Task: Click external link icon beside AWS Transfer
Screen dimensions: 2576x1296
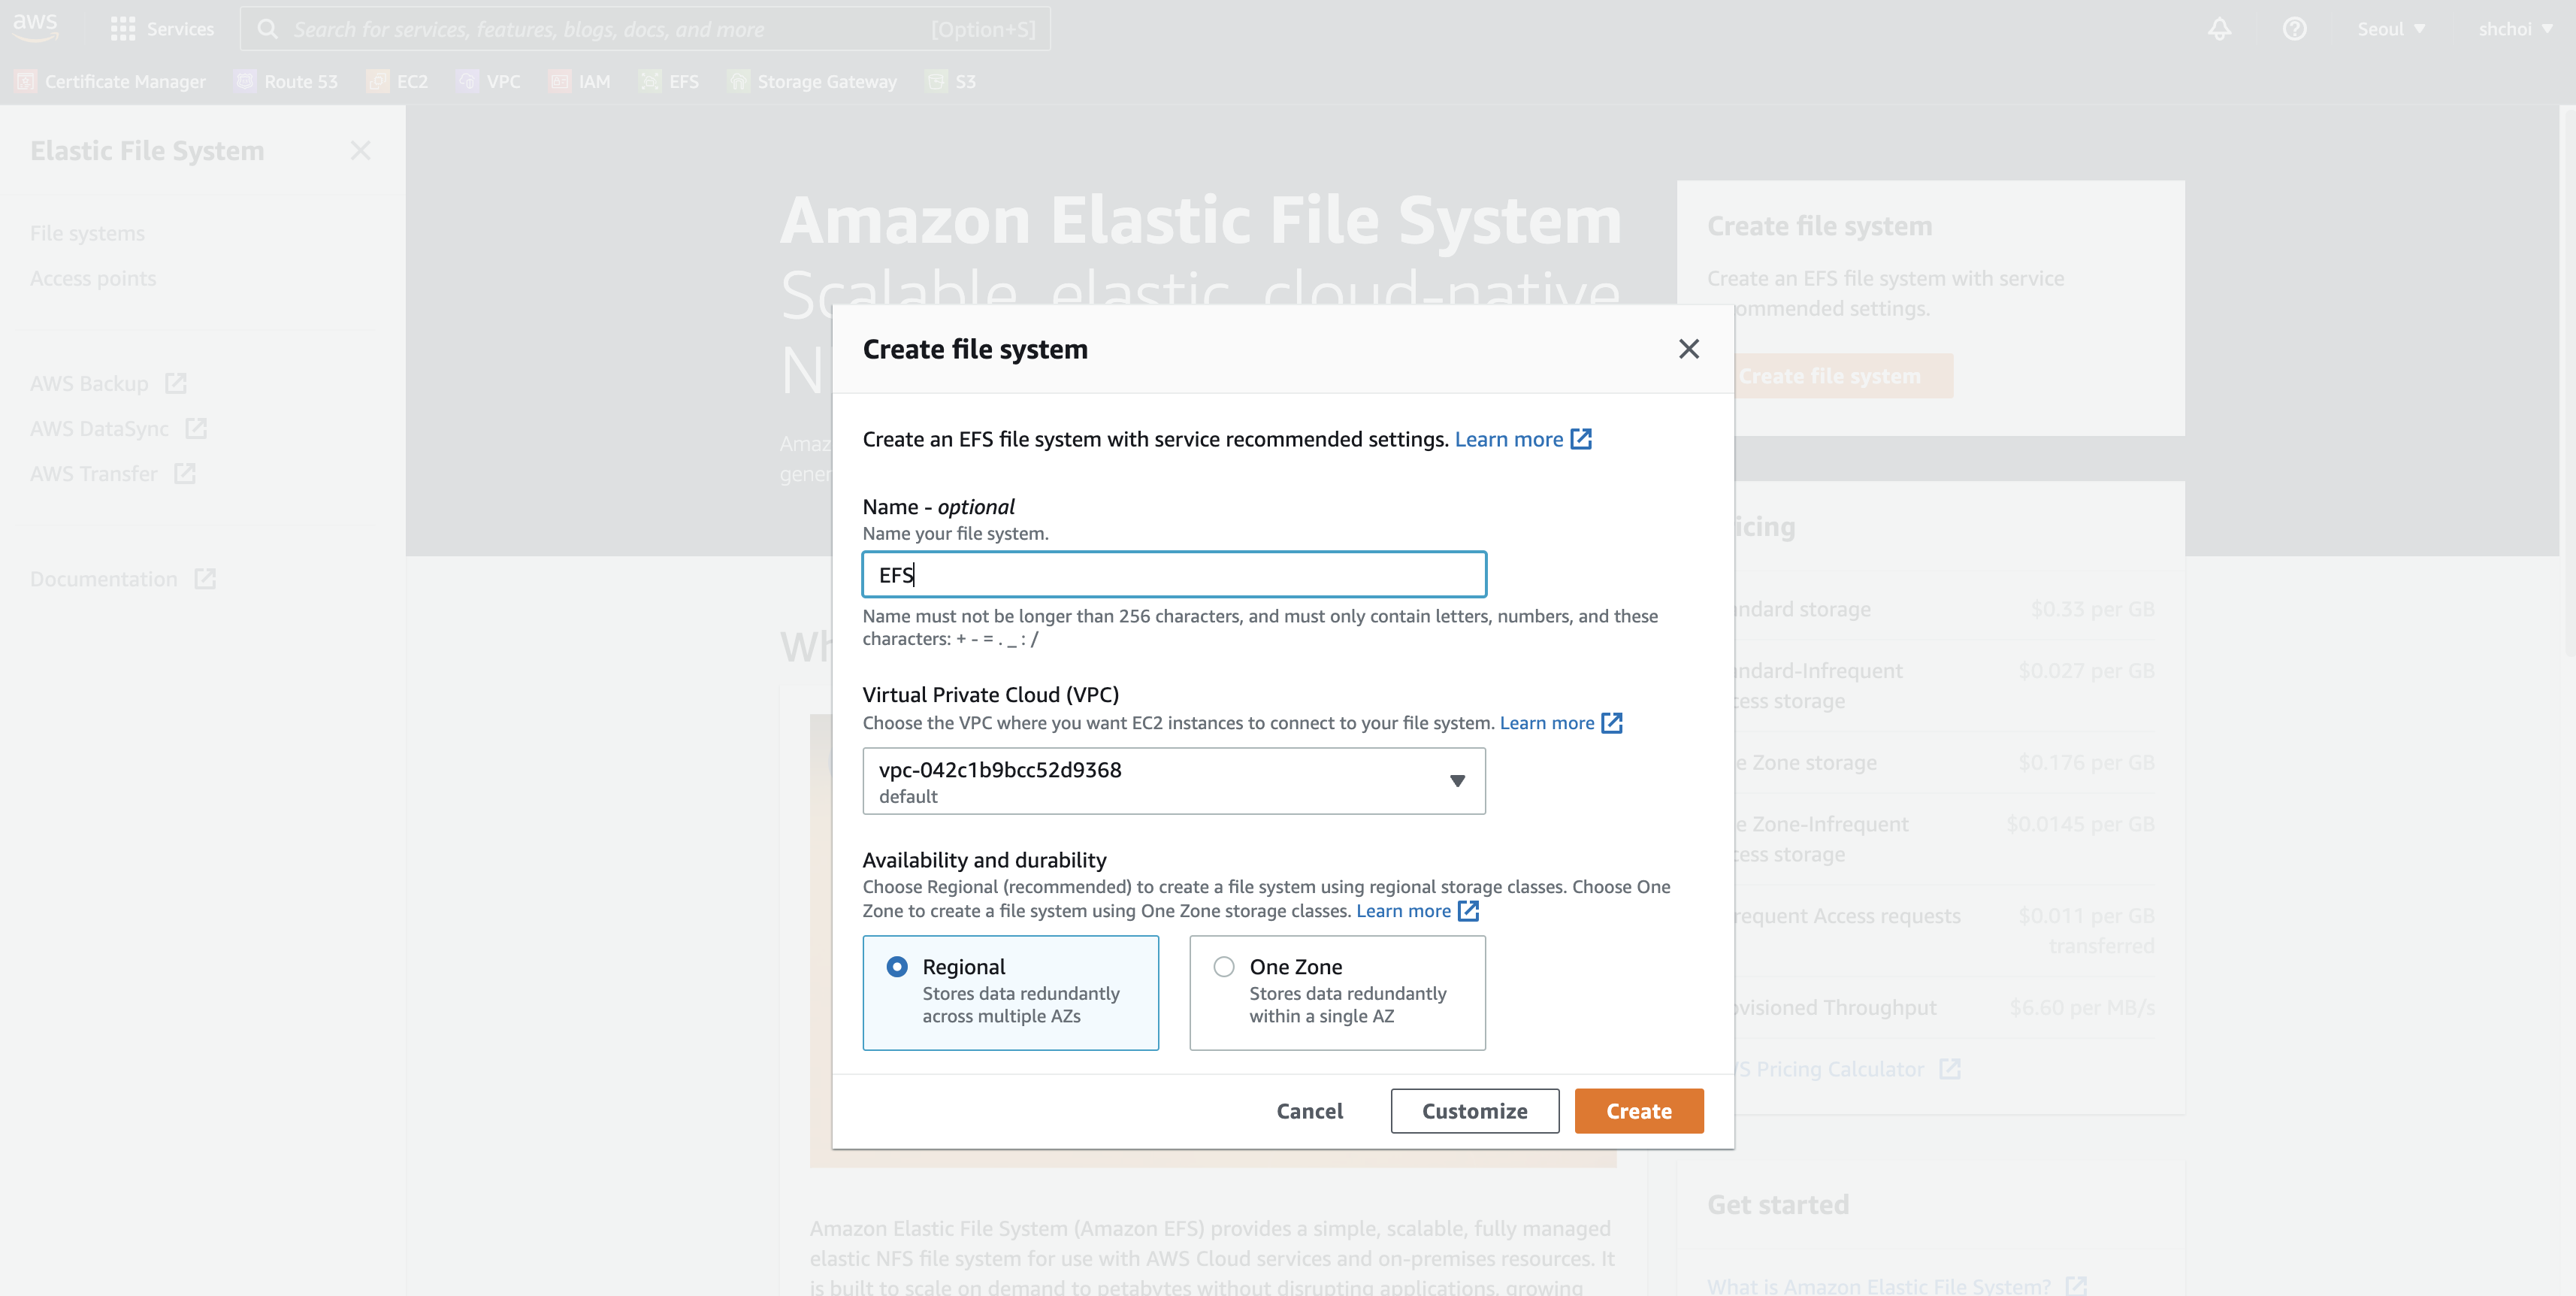Action: pos(185,473)
